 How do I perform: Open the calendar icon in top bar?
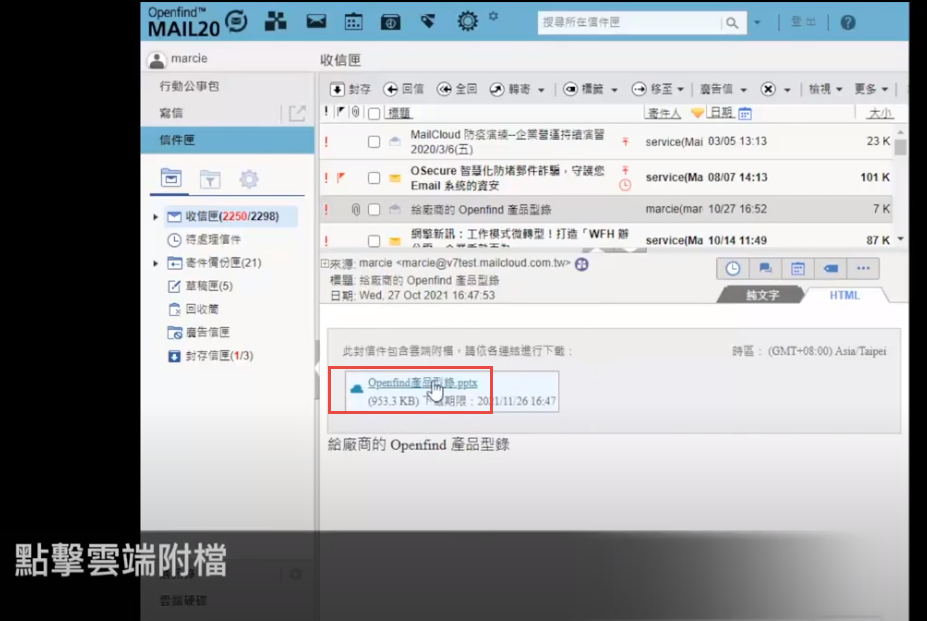[x=354, y=22]
